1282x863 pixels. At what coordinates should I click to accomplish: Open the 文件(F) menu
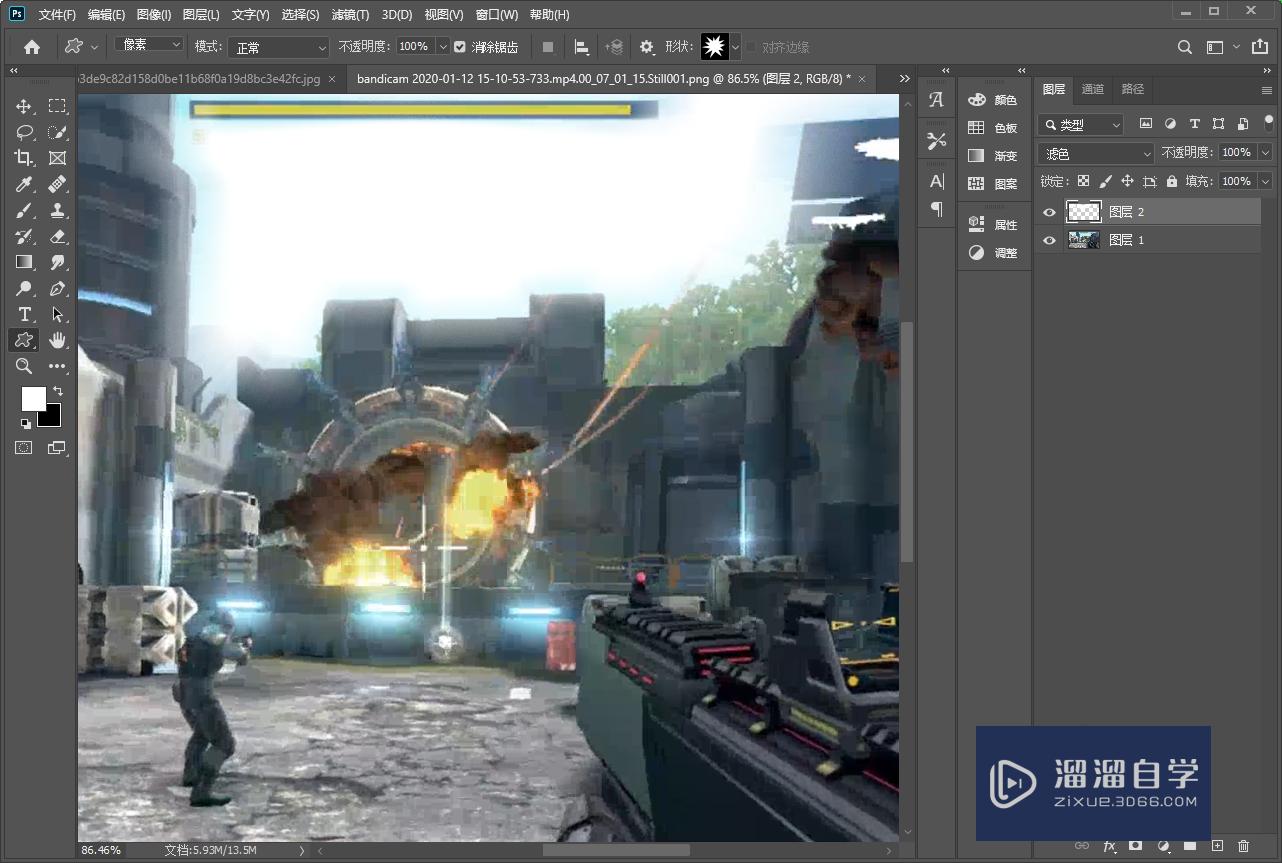coord(57,15)
